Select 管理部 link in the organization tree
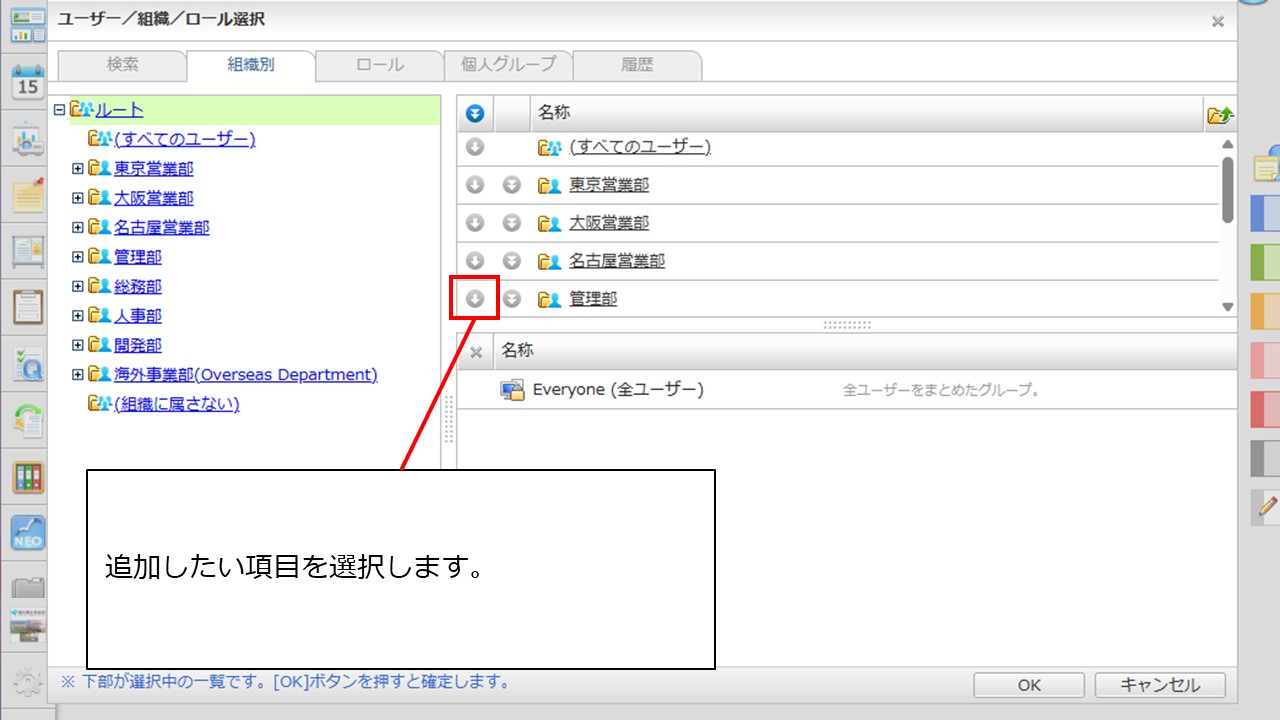The width and height of the screenshot is (1280, 720). point(138,257)
